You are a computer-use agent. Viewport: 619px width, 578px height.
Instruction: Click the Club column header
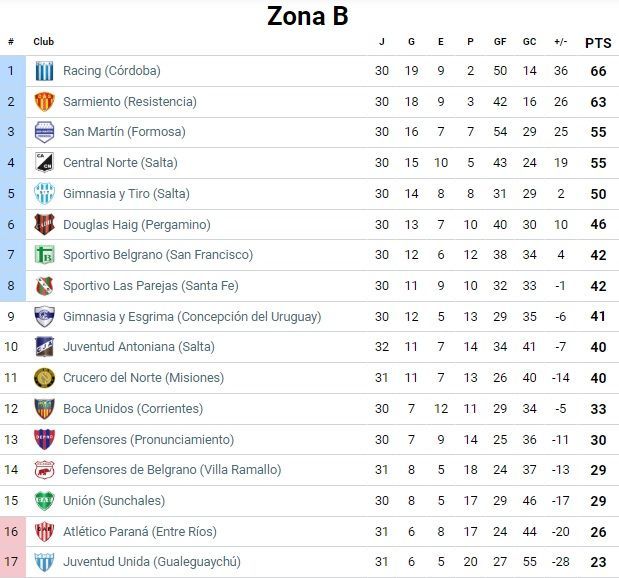click(44, 42)
